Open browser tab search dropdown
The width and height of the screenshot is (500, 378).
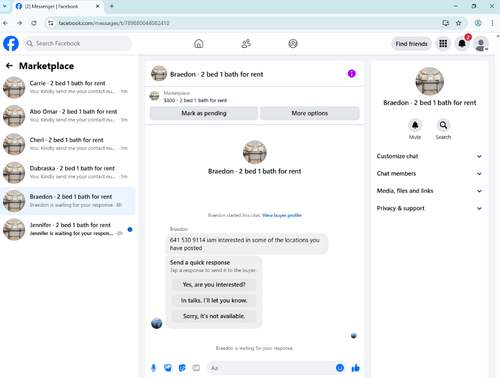point(5,6)
